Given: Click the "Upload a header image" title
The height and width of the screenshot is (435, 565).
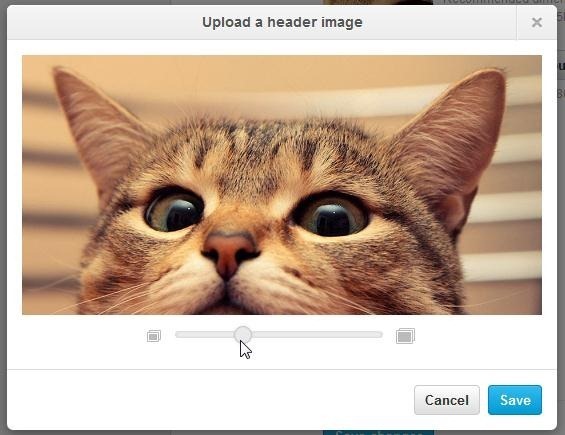Looking at the screenshot, I should click(282, 22).
